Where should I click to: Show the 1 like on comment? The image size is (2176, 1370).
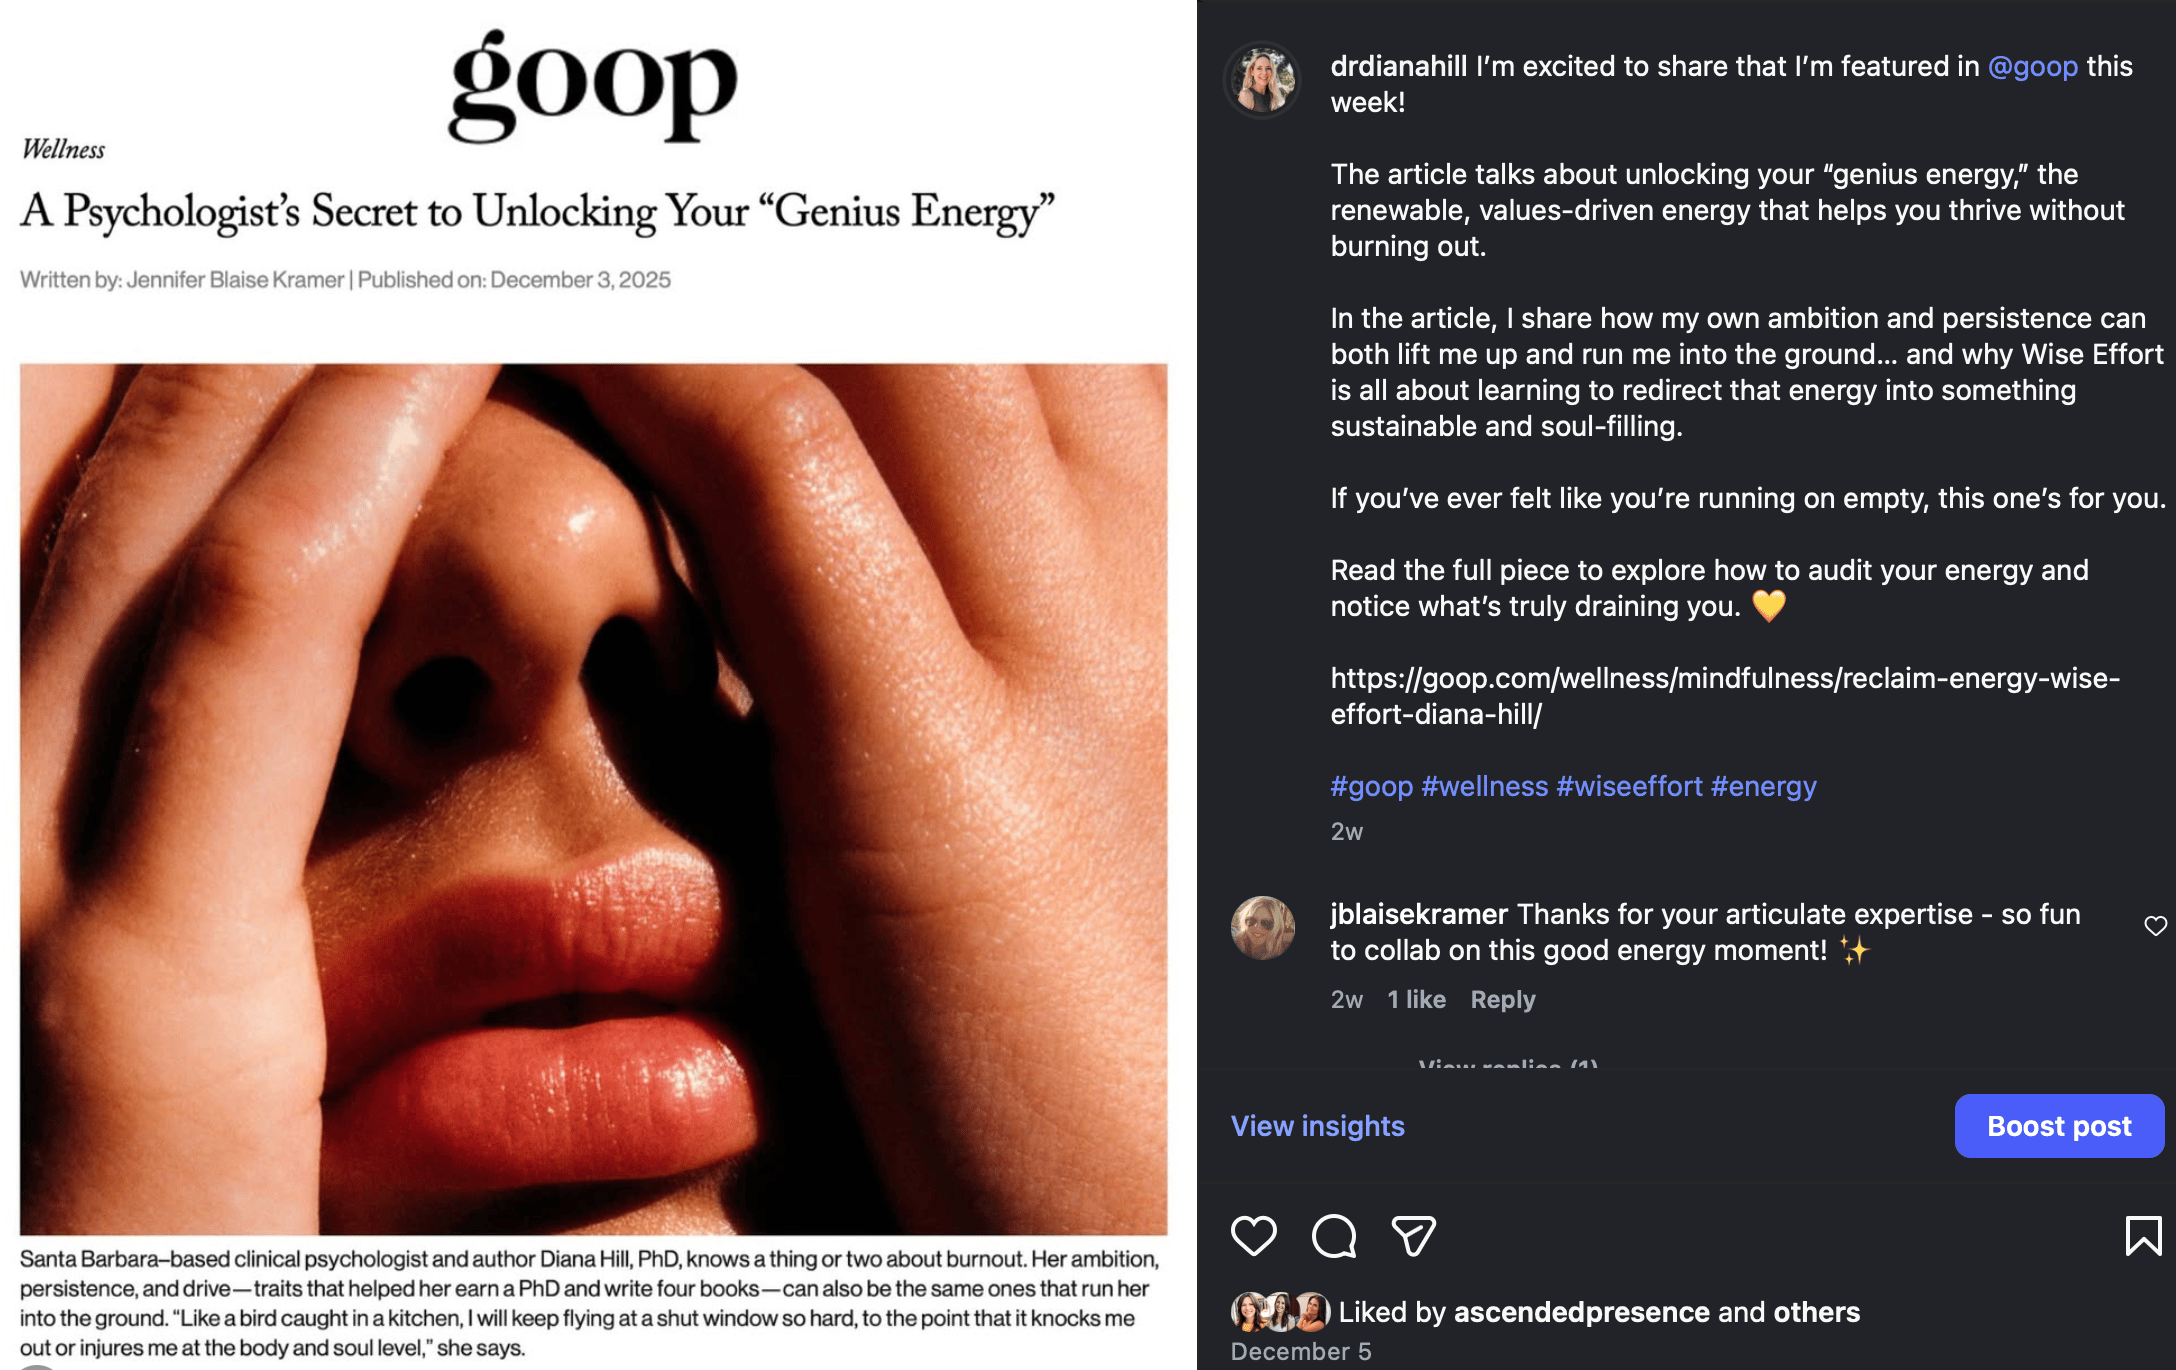click(1416, 999)
